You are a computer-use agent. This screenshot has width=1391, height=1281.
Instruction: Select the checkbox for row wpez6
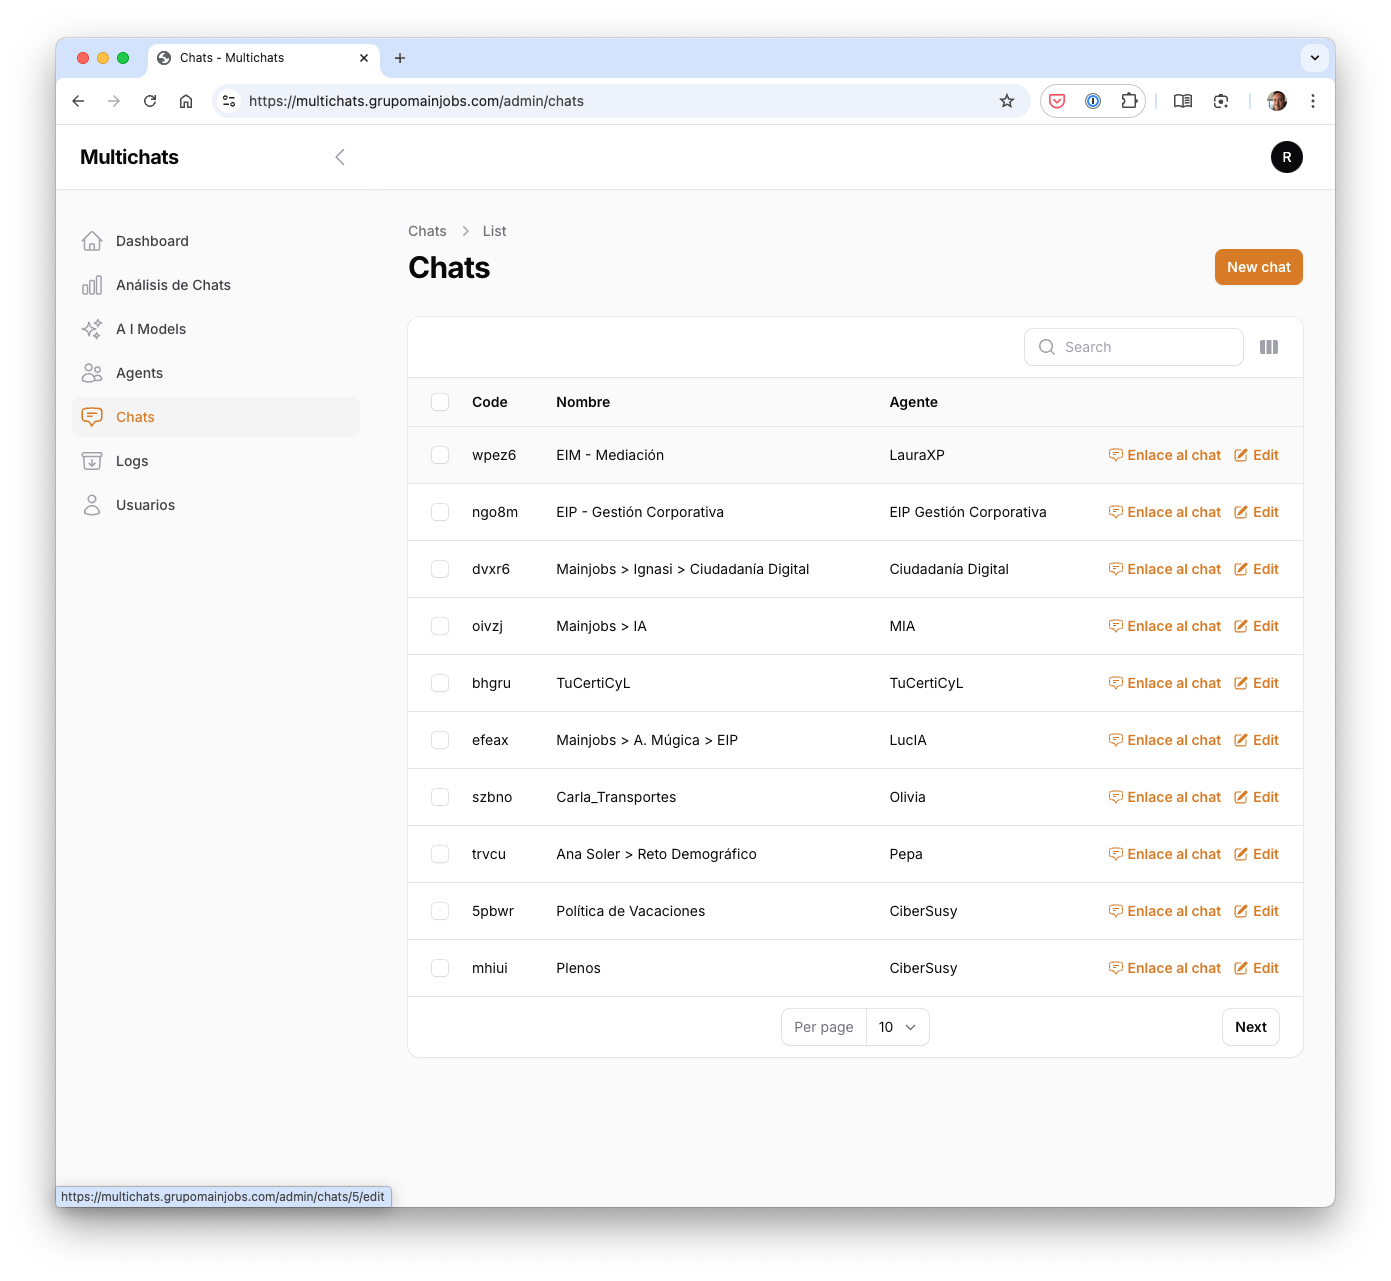tap(440, 455)
